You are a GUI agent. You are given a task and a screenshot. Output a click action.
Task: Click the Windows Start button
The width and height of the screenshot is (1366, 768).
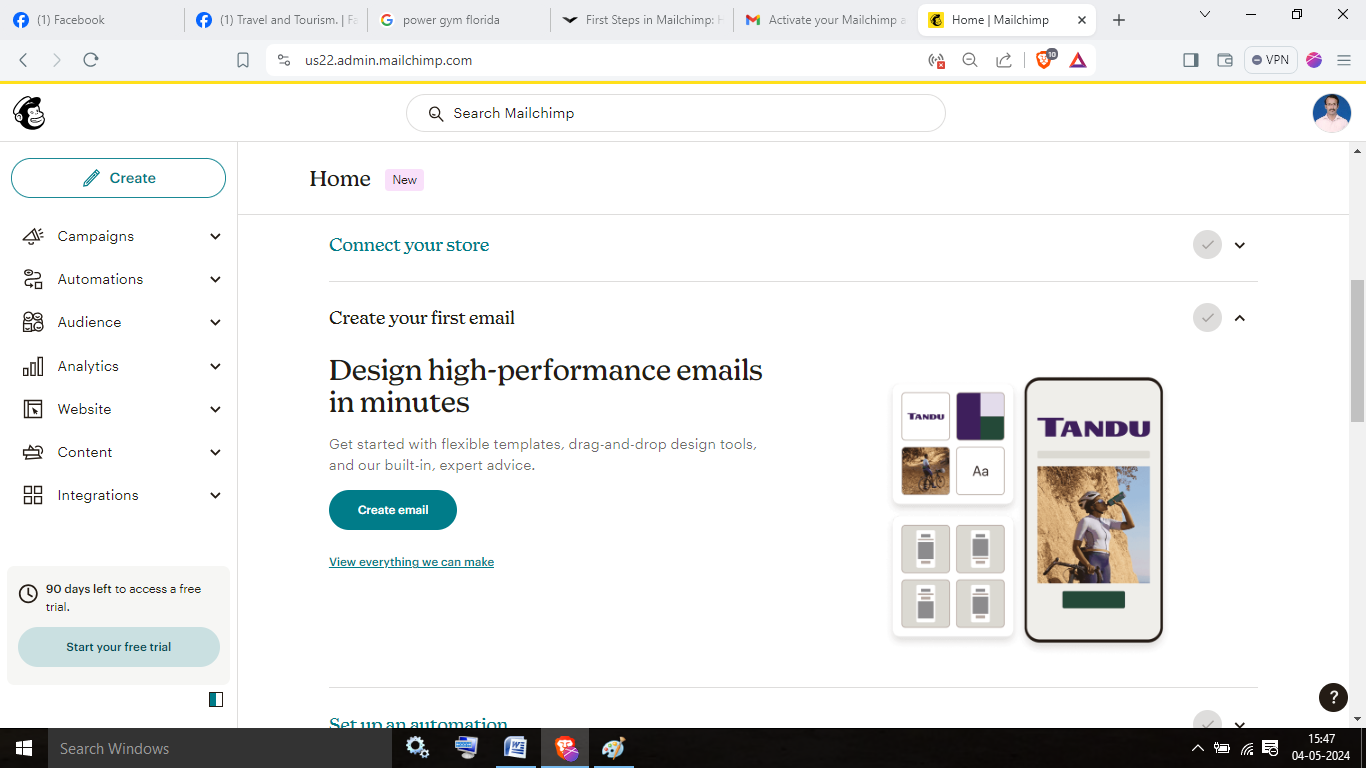coord(23,748)
